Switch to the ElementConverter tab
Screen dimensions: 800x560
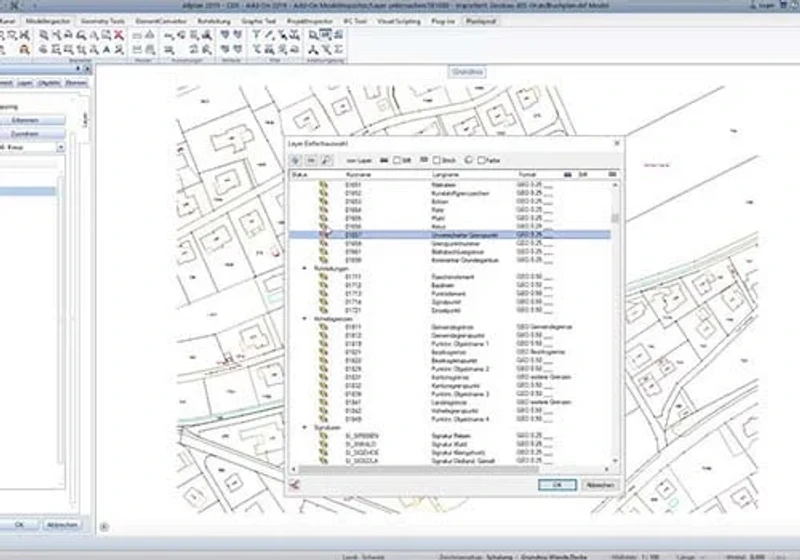[161, 21]
